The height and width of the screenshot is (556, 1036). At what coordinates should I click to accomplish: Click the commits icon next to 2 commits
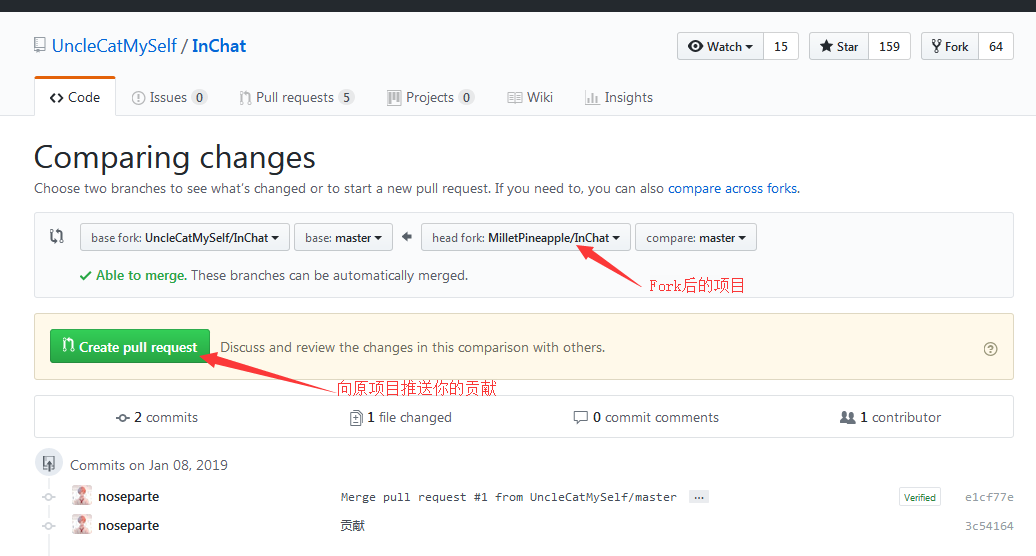(x=122, y=418)
